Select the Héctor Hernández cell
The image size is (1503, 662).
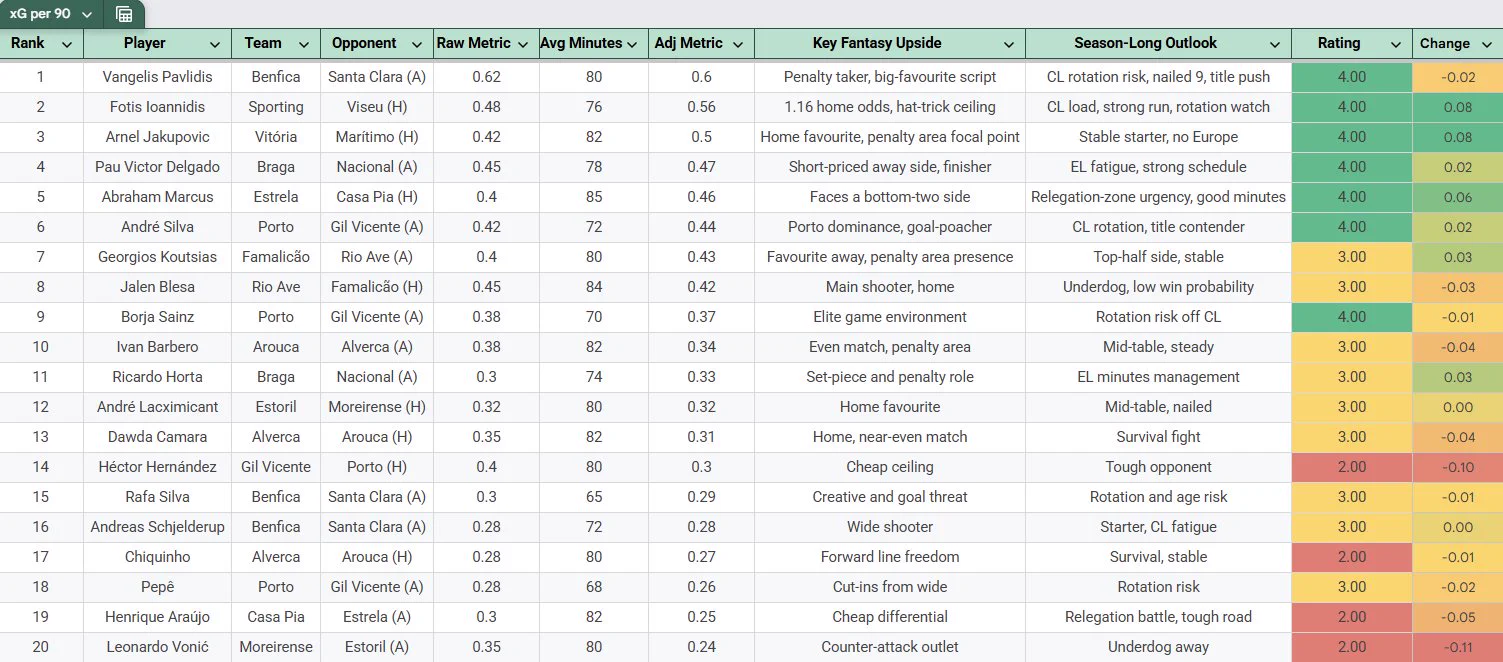tap(158, 467)
